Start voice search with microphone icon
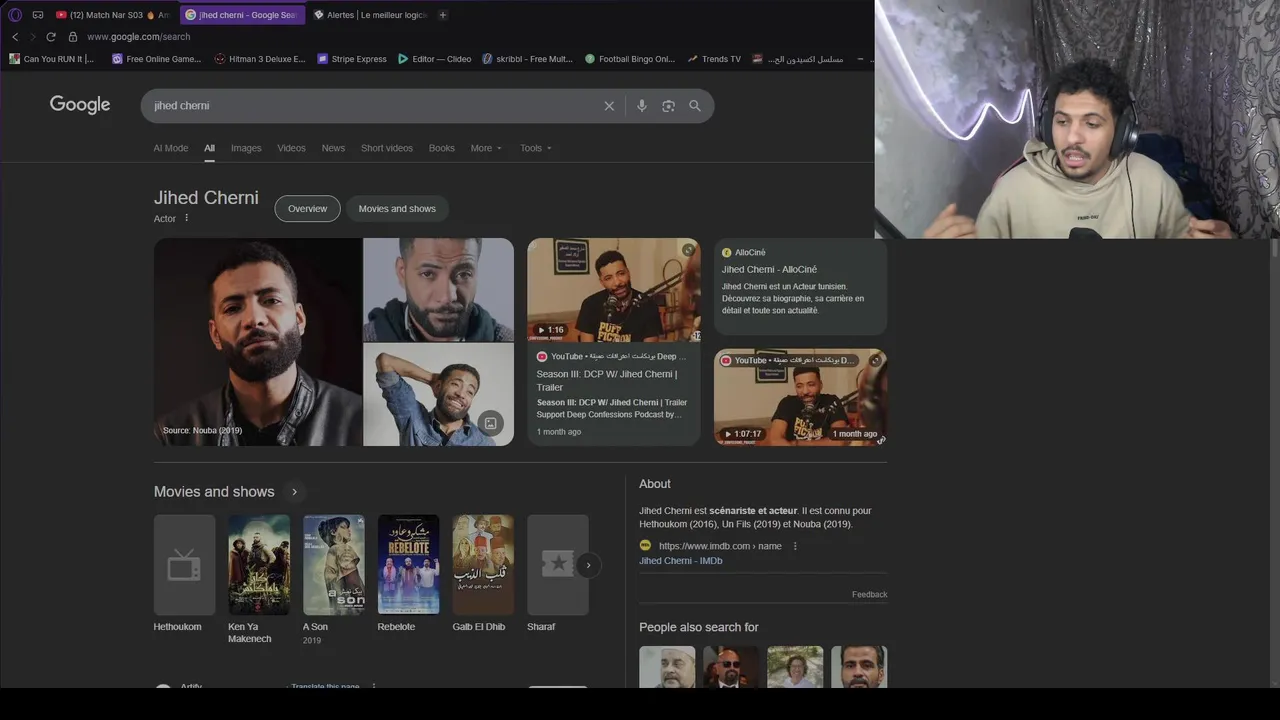The width and height of the screenshot is (1280, 720). 642,106
